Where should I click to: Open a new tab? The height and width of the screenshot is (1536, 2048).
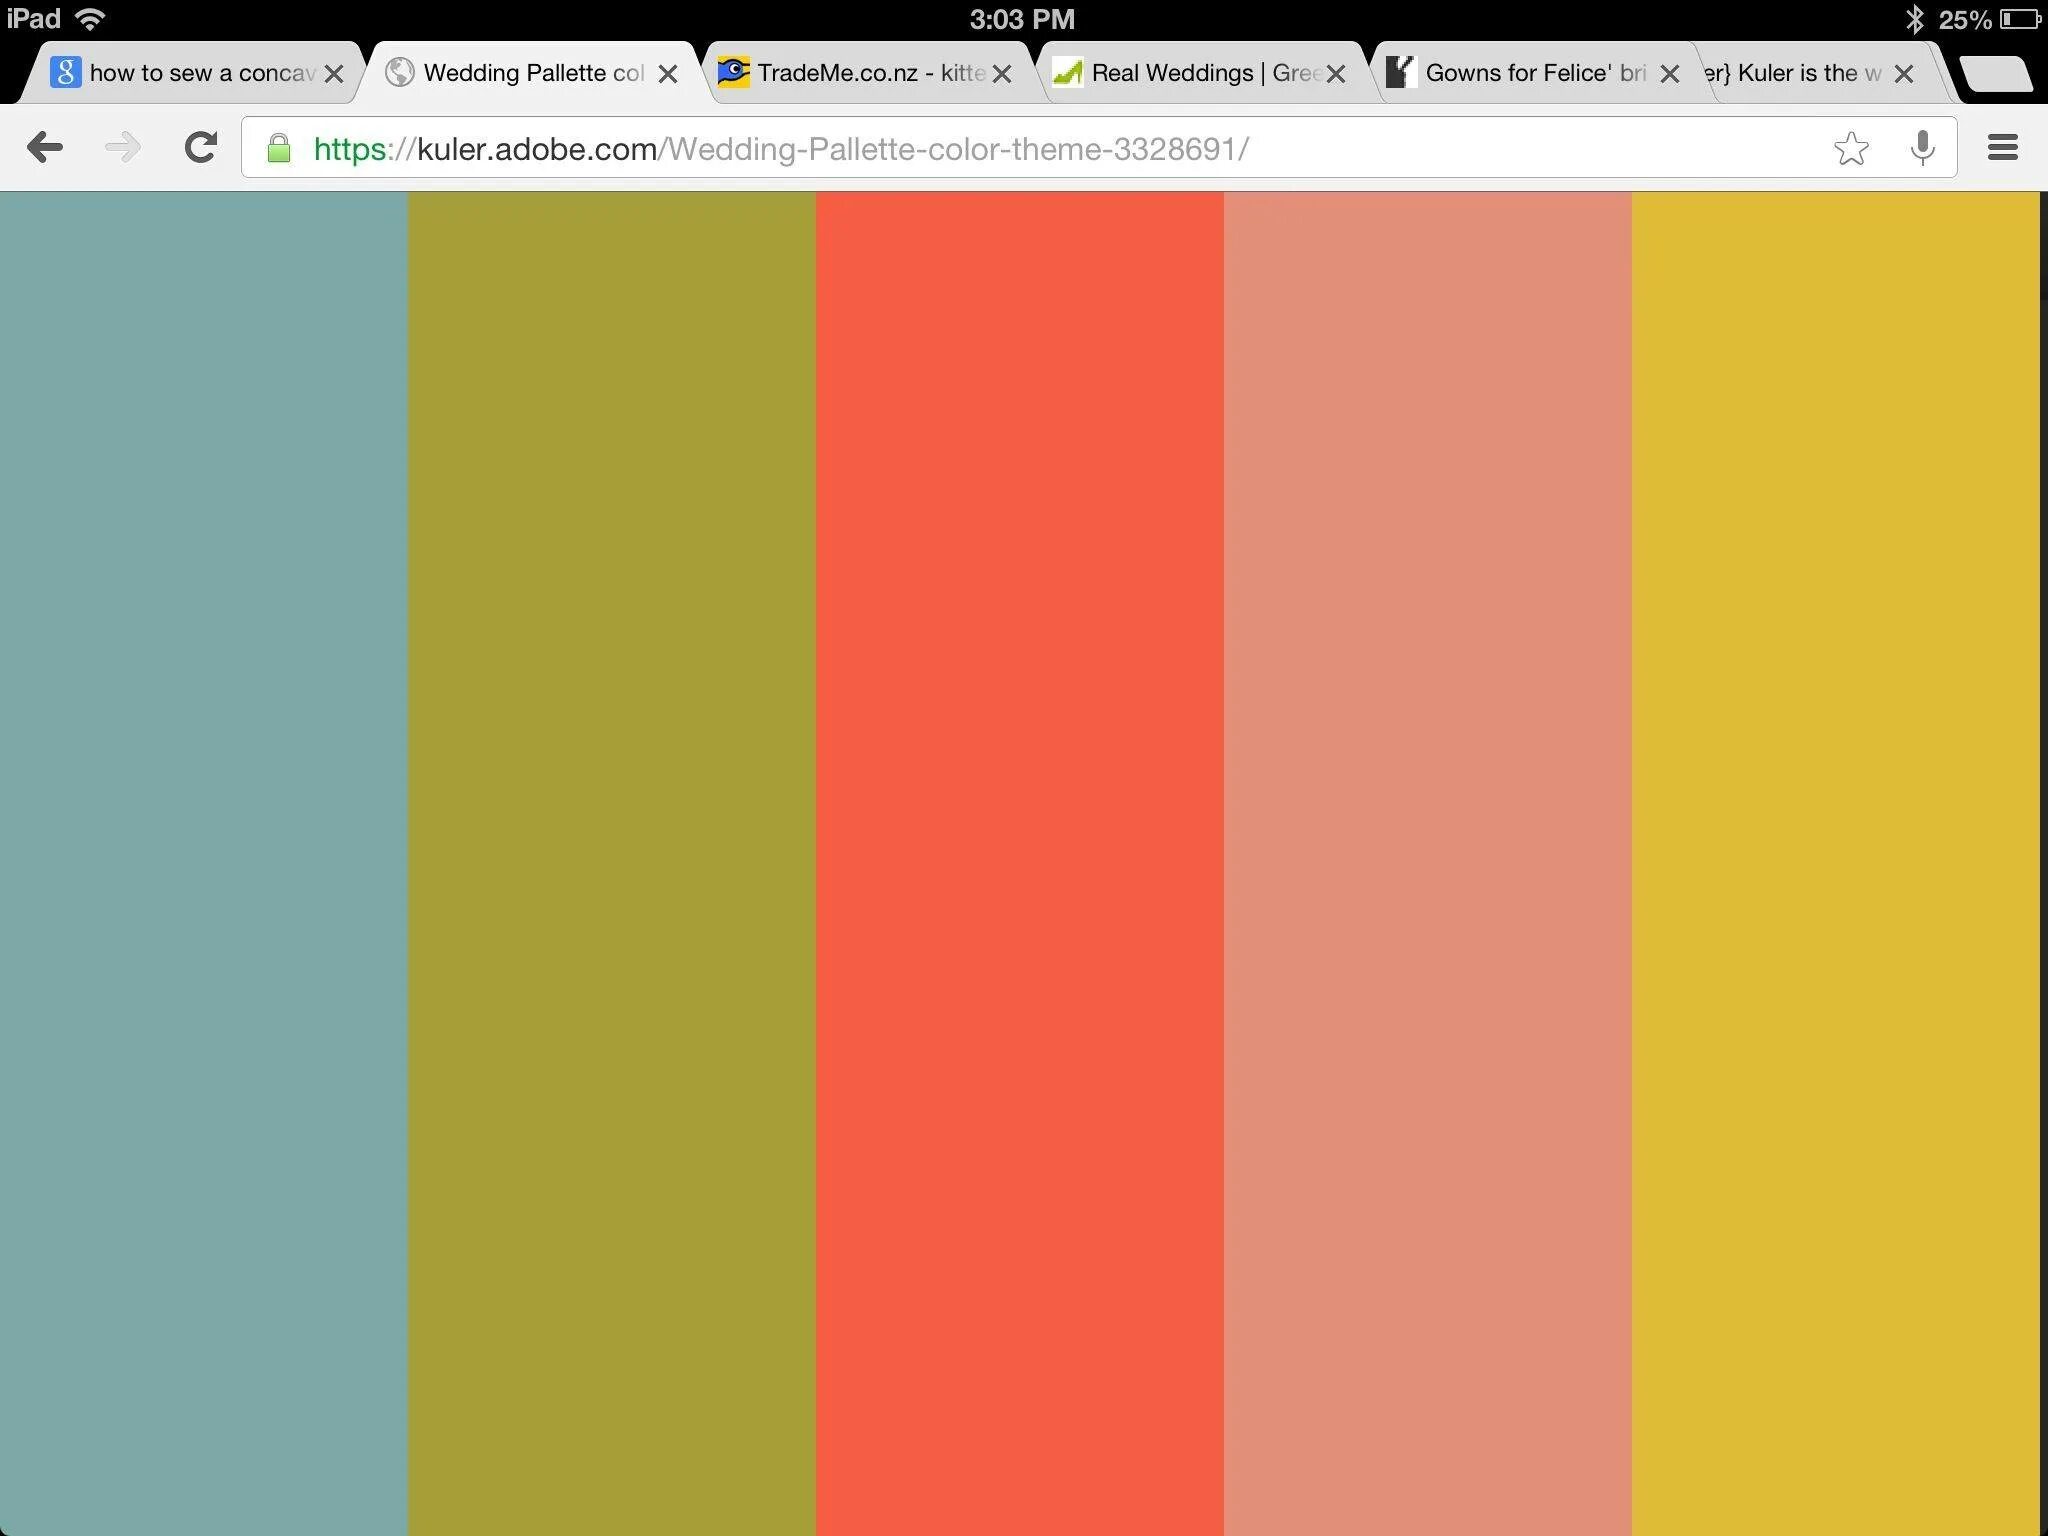[x=1994, y=74]
